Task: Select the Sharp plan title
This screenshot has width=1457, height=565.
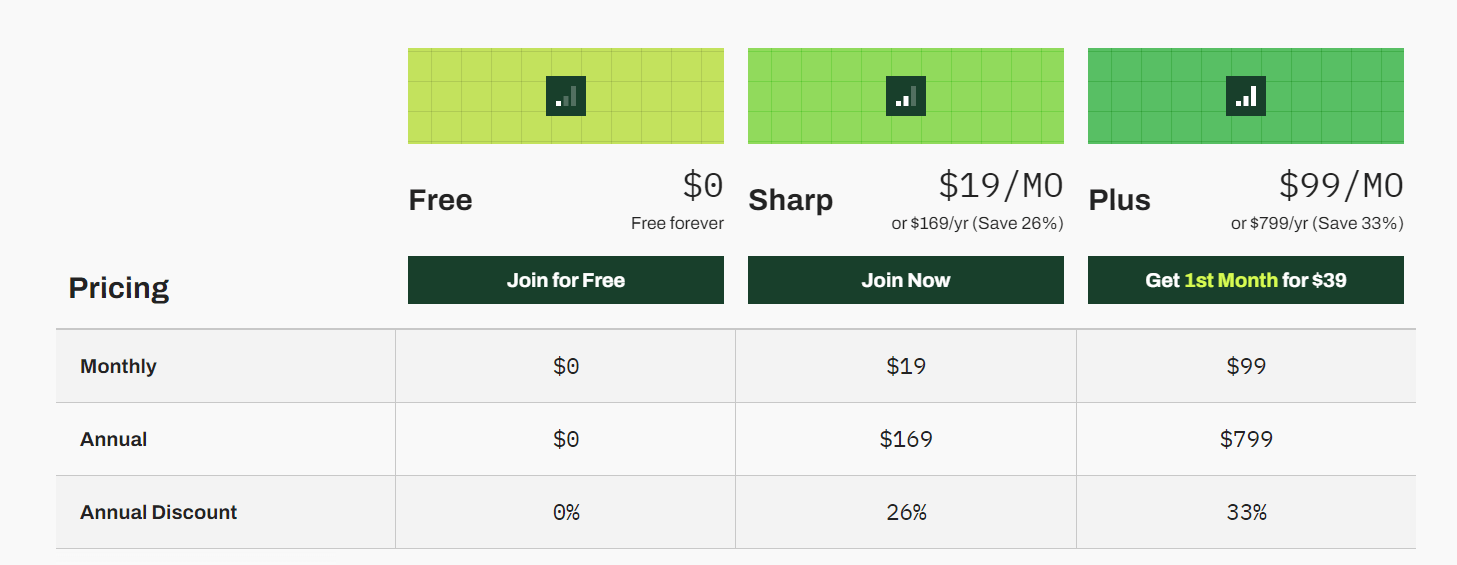Action: [790, 200]
